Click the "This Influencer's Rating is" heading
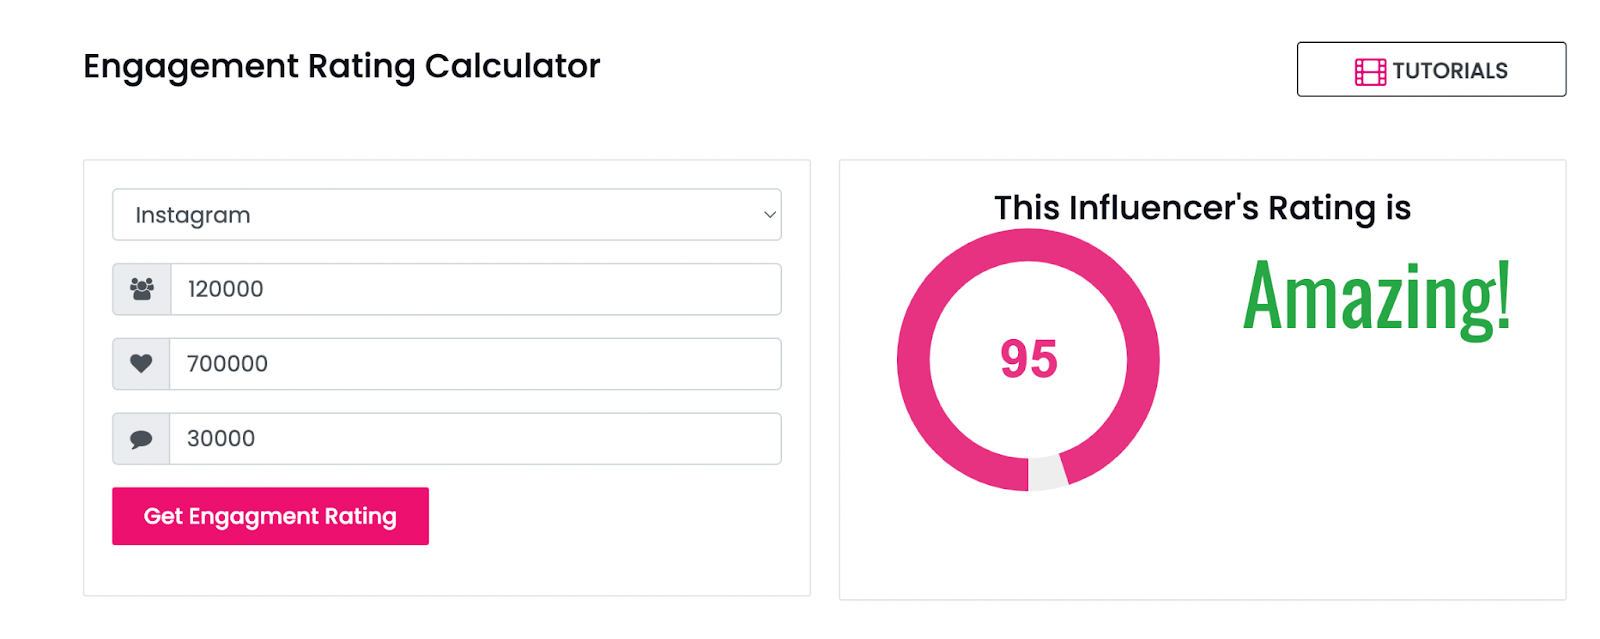This screenshot has width=1600, height=639. tap(1202, 208)
